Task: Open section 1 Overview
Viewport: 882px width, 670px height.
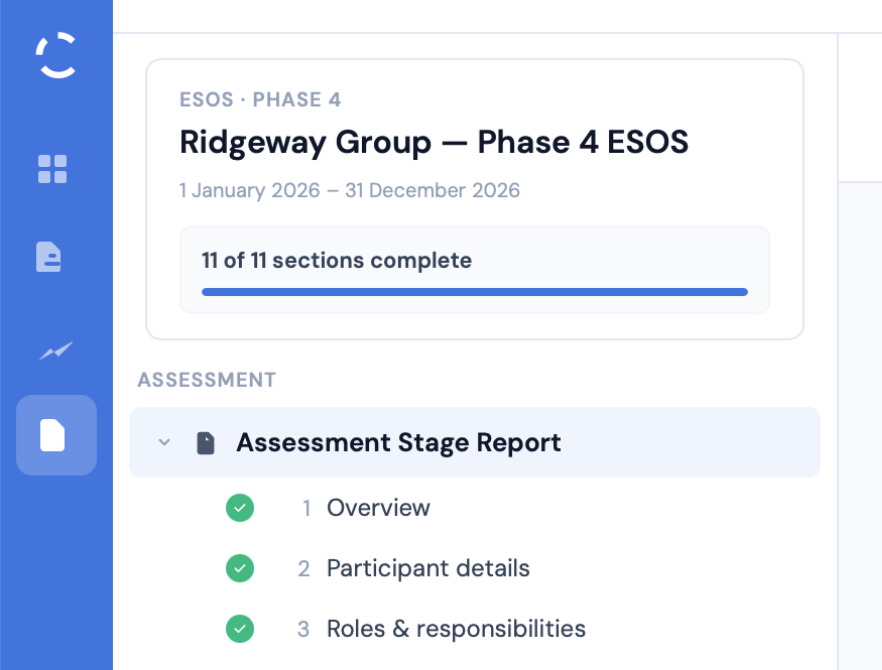Action: tap(378, 508)
